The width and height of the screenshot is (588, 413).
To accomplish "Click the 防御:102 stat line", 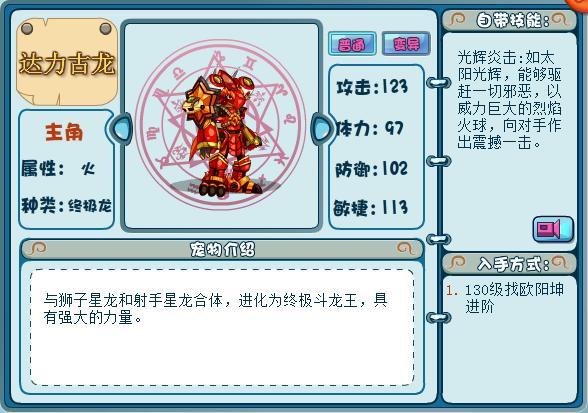I will click(371, 169).
